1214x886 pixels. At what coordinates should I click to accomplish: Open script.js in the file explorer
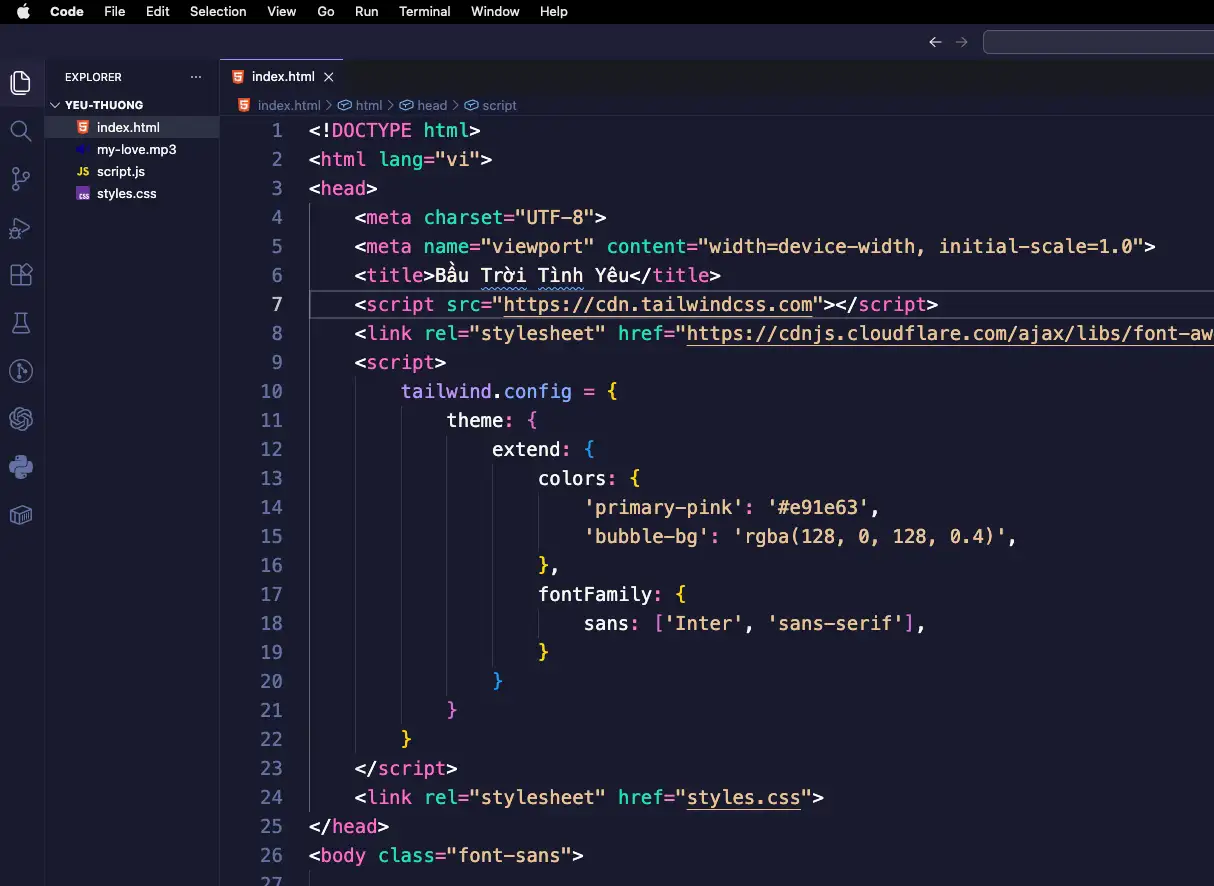pos(120,172)
